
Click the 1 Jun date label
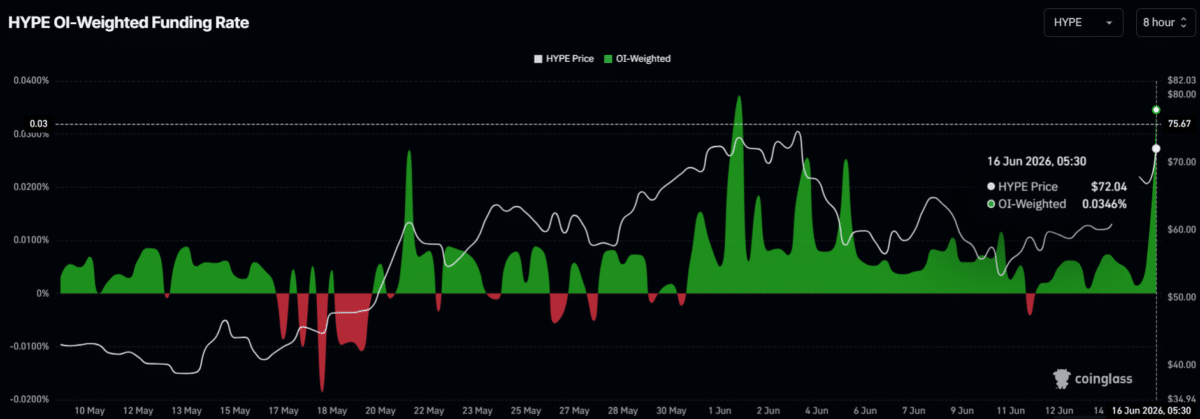click(719, 411)
